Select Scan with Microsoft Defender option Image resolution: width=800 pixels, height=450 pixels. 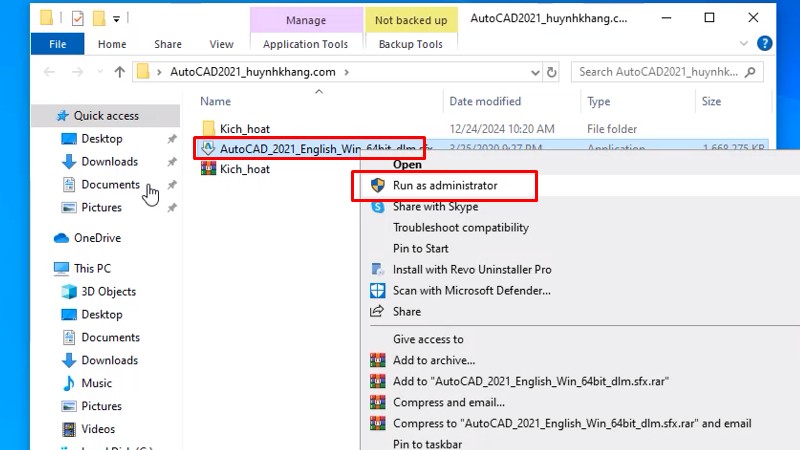point(471,291)
